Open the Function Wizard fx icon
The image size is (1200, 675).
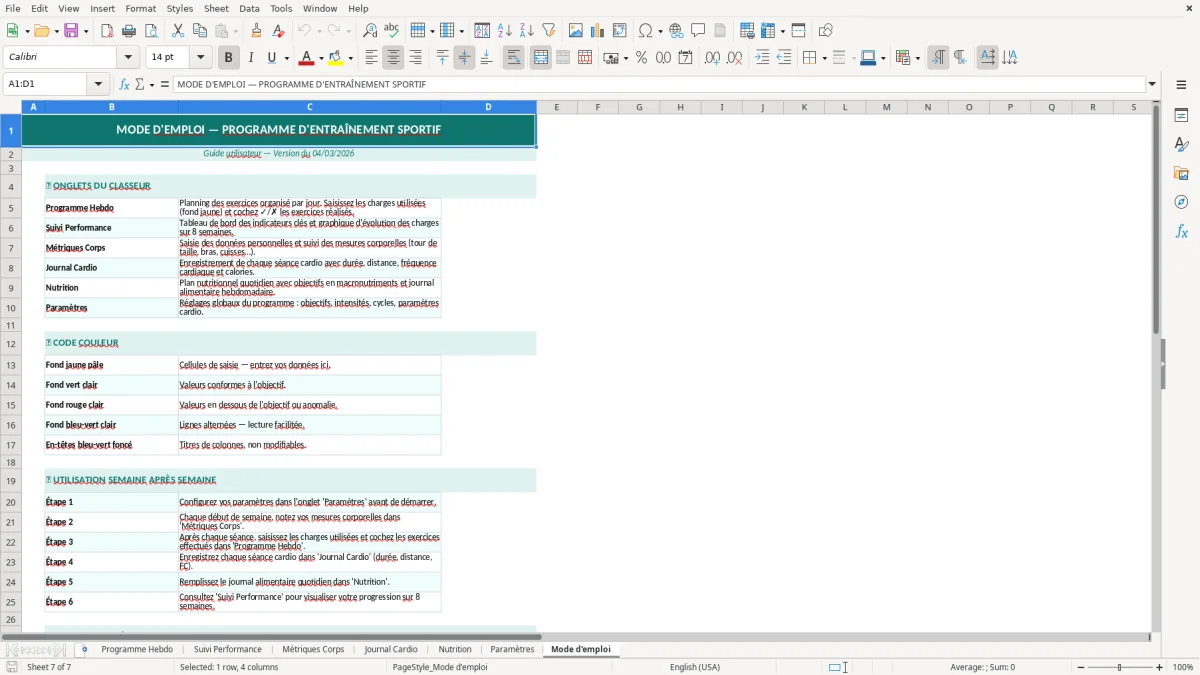[x=124, y=84]
